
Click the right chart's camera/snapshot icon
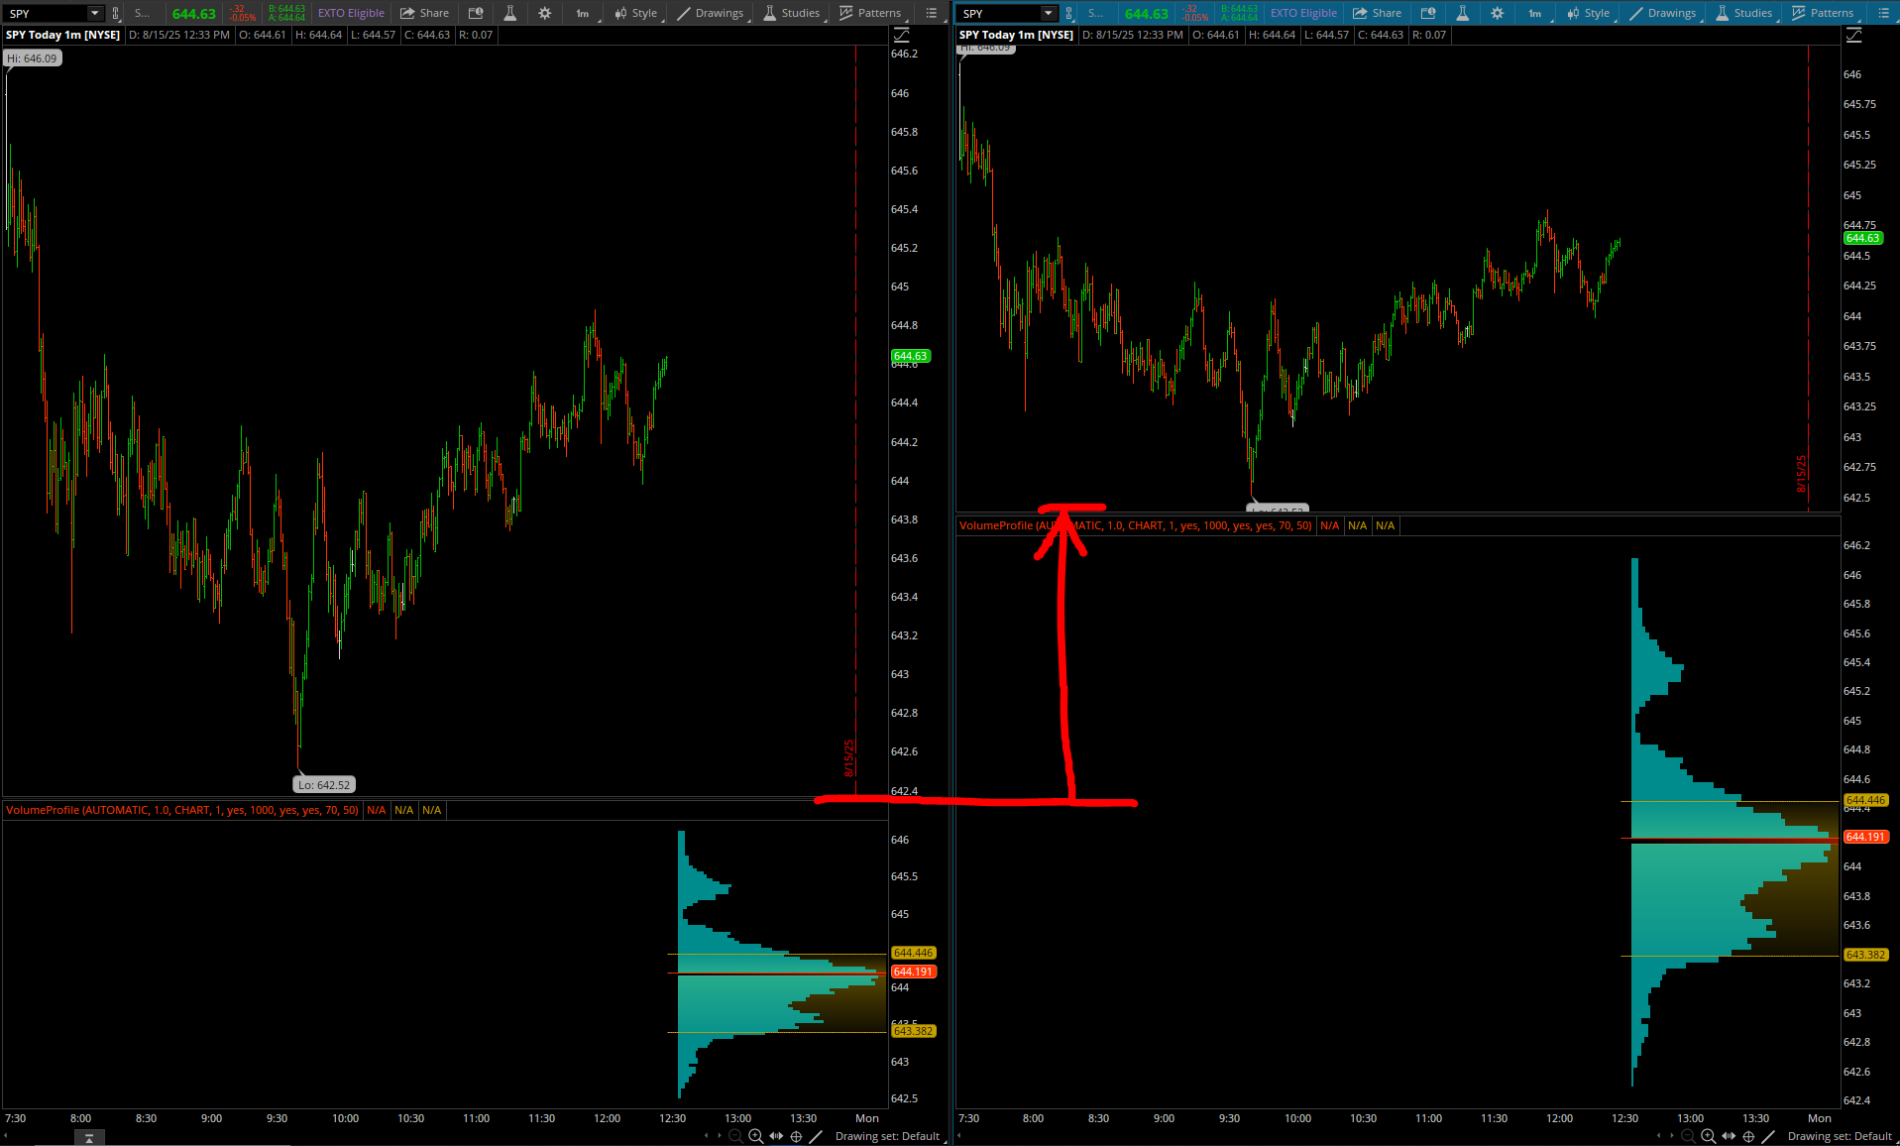point(1428,13)
